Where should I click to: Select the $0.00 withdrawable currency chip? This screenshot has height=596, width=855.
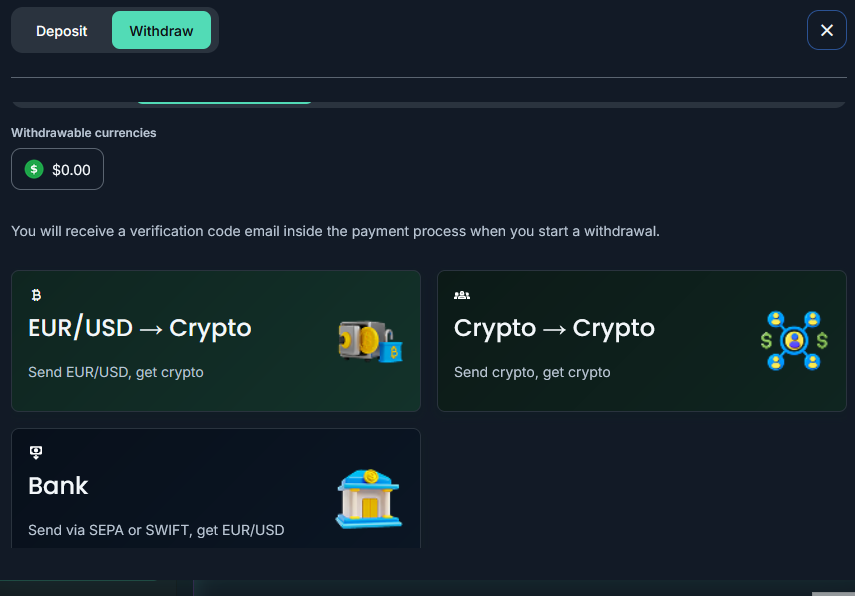point(57,169)
